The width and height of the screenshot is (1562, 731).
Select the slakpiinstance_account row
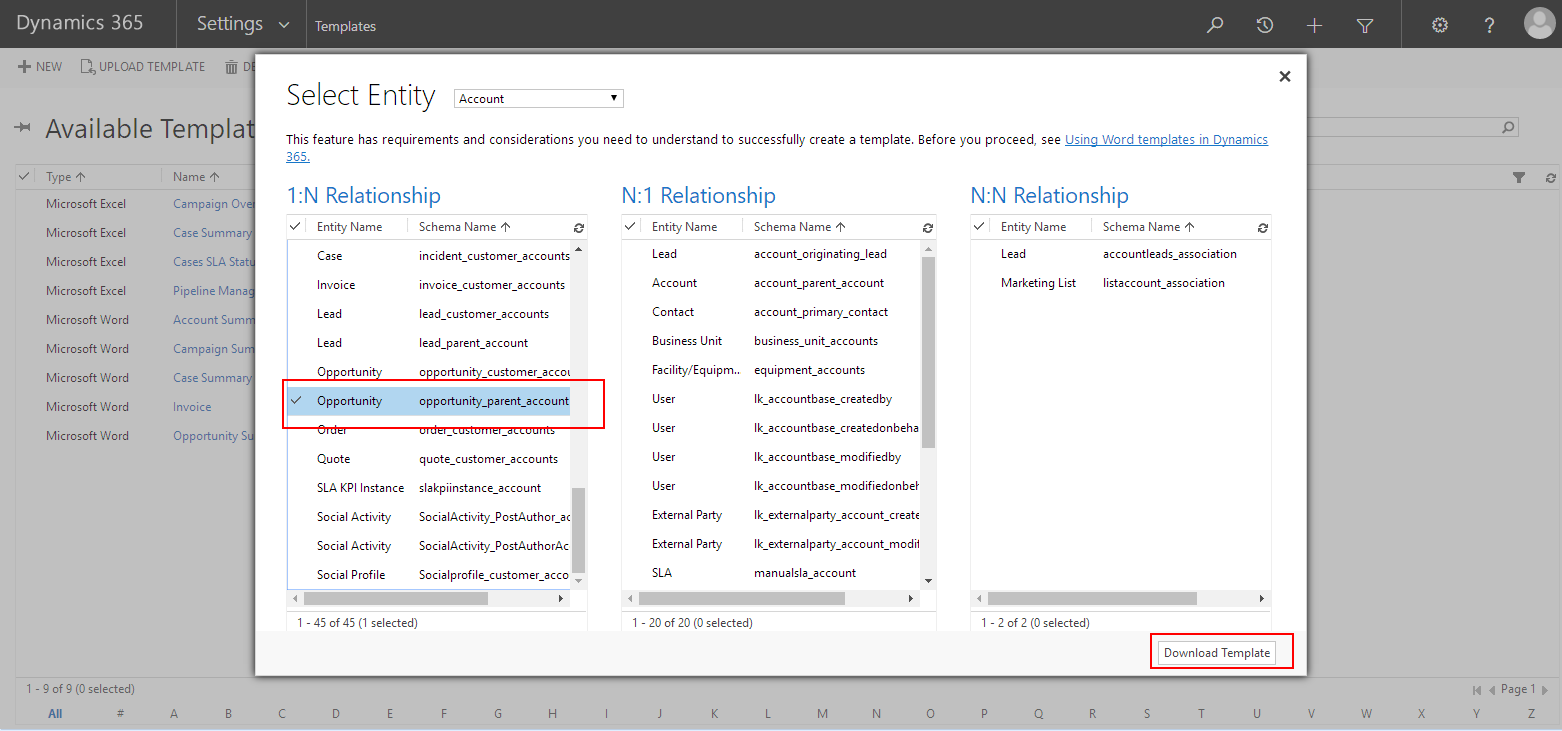click(x=429, y=488)
